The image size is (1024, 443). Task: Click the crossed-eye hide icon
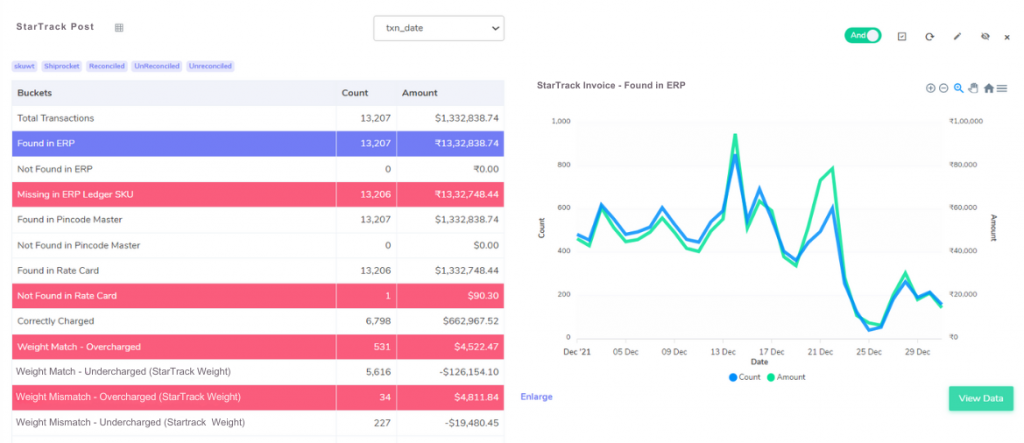click(985, 37)
